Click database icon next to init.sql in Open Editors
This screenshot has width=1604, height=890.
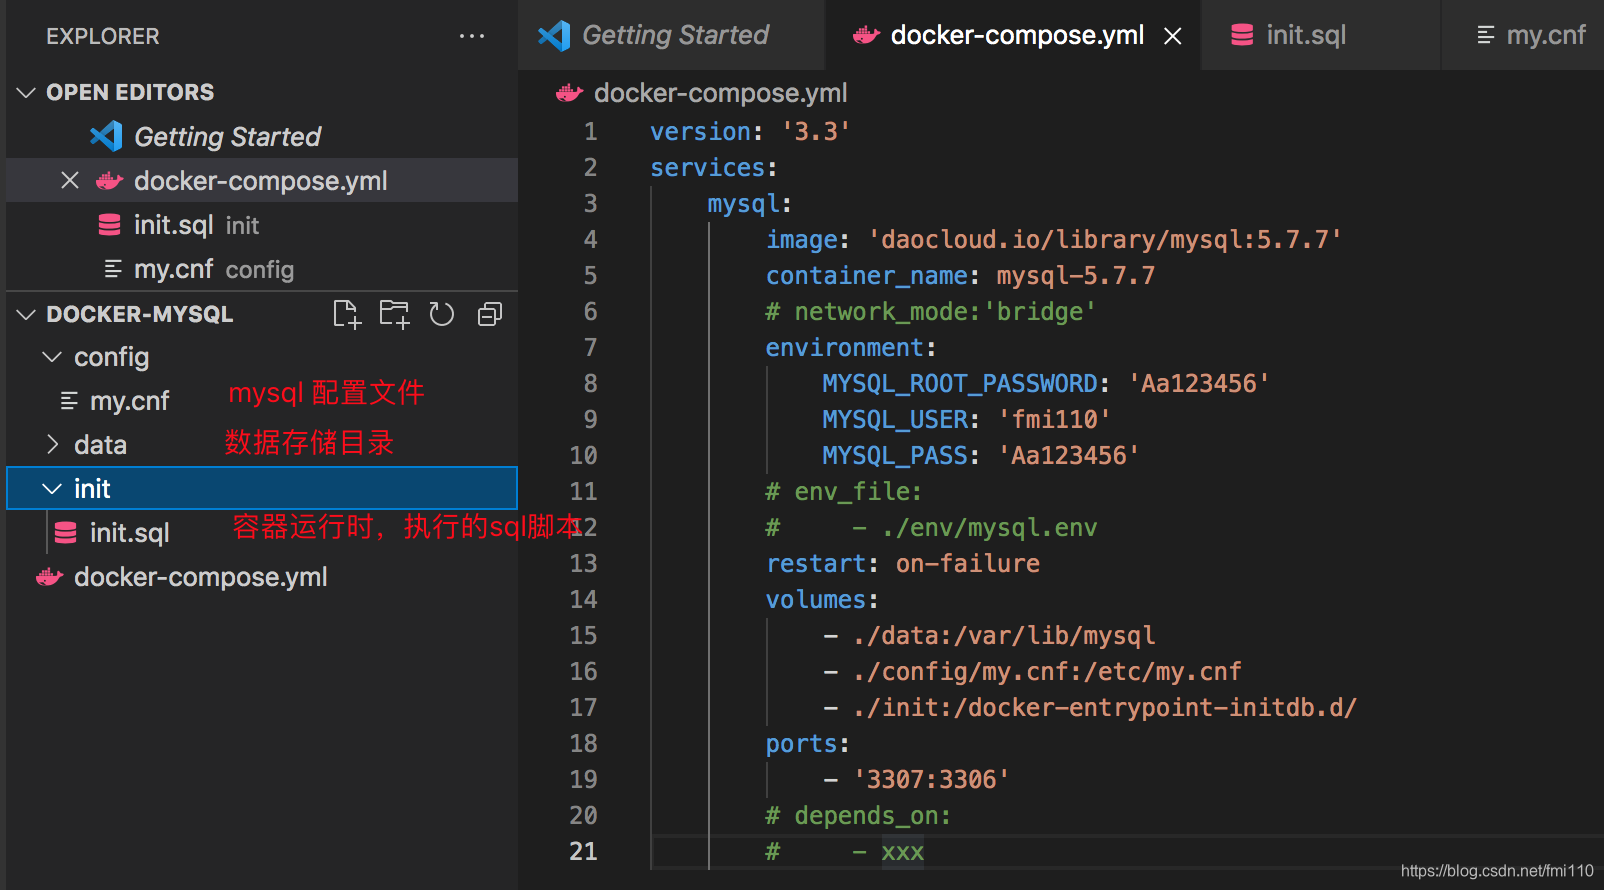pyautogui.click(x=109, y=225)
